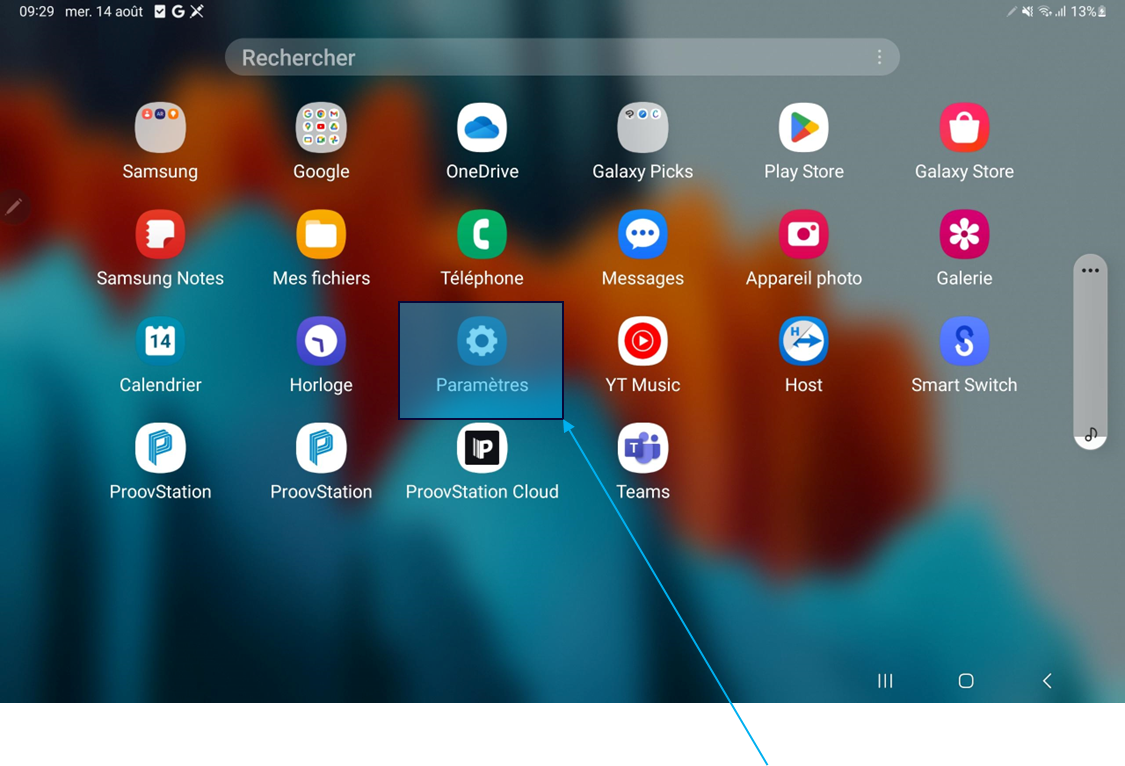Open the search bar three-dot menu

click(x=879, y=58)
